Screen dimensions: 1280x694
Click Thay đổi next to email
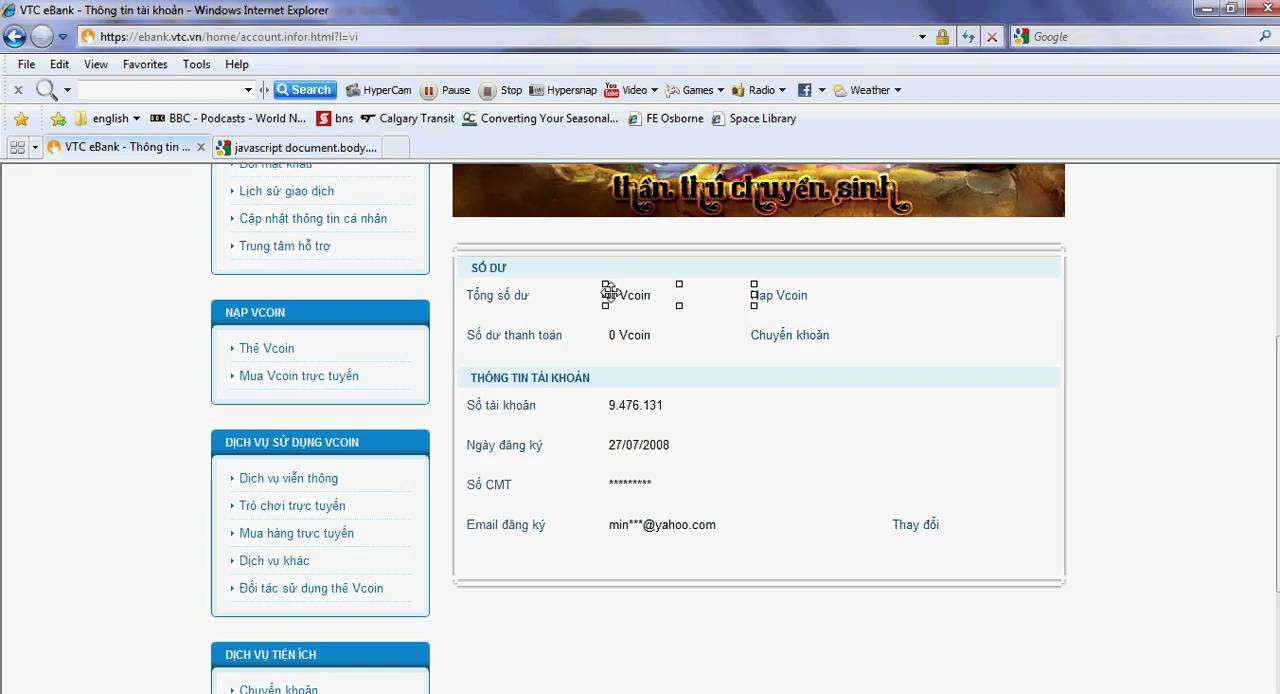click(x=916, y=524)
